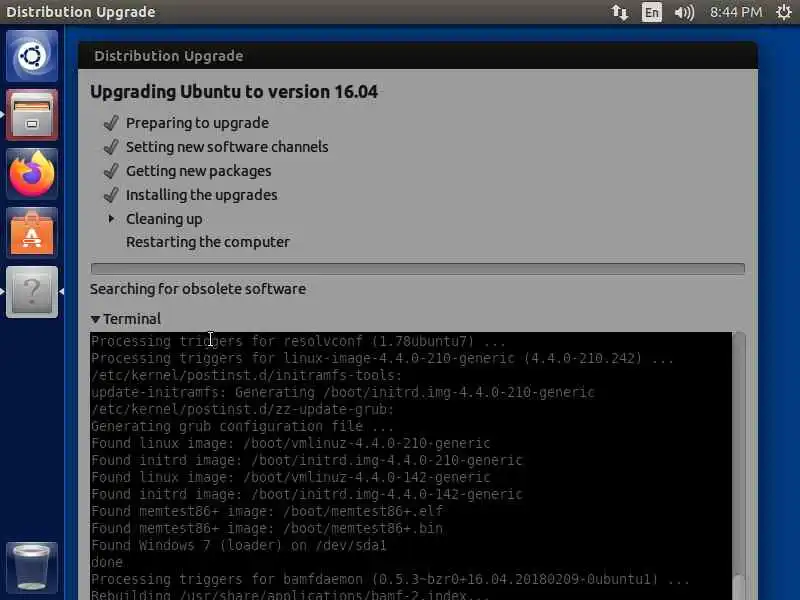
Task: Select 'Searching for obsolete software' status text
Action: (198, 289)
